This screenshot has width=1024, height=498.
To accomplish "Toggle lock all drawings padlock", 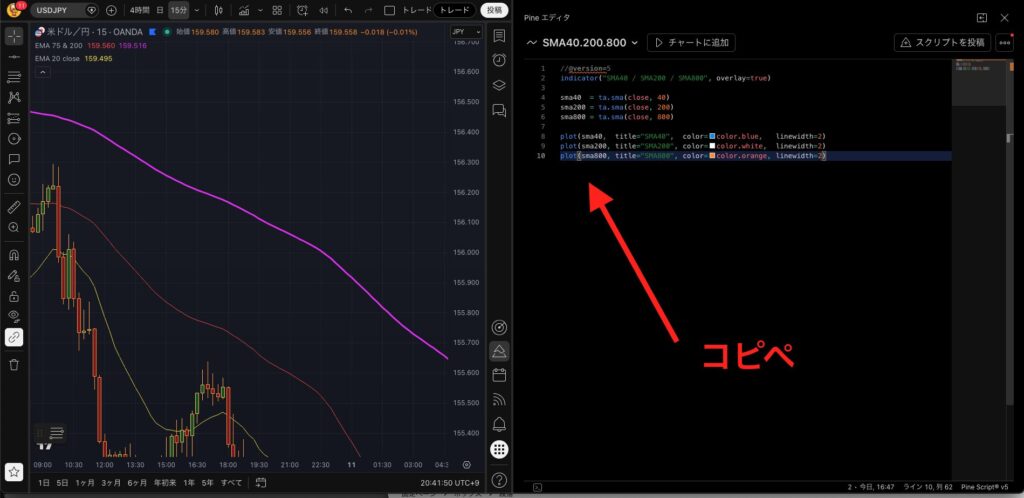I will pyautogui.click(x=14, y=297).
